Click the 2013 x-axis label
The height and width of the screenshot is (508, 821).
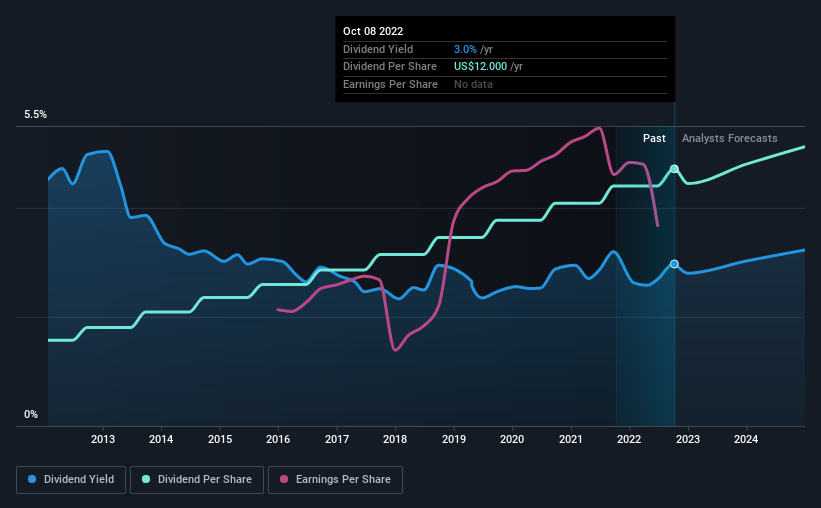pos(103,439)
